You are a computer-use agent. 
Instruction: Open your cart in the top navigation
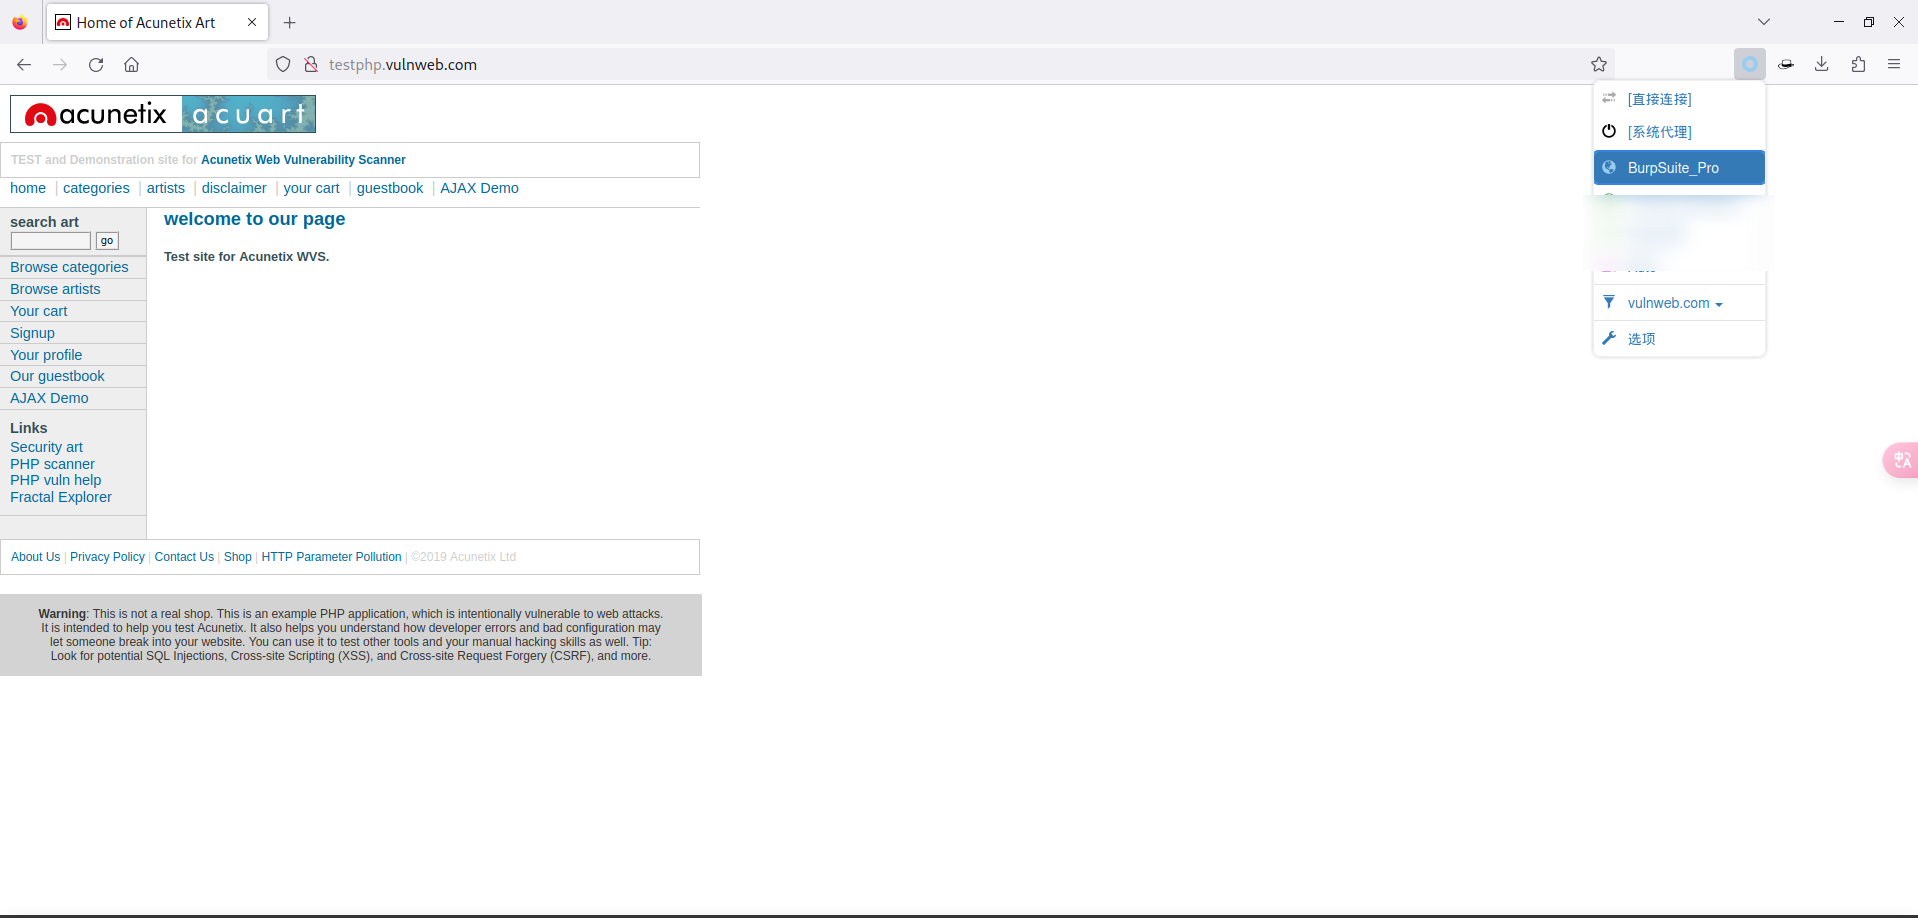(311, 188)
